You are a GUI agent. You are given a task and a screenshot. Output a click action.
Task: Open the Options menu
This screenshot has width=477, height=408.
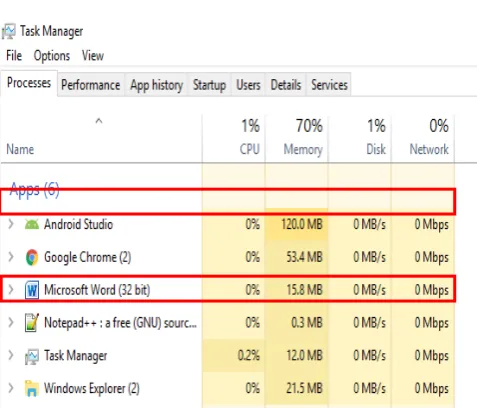pos(52,56)
